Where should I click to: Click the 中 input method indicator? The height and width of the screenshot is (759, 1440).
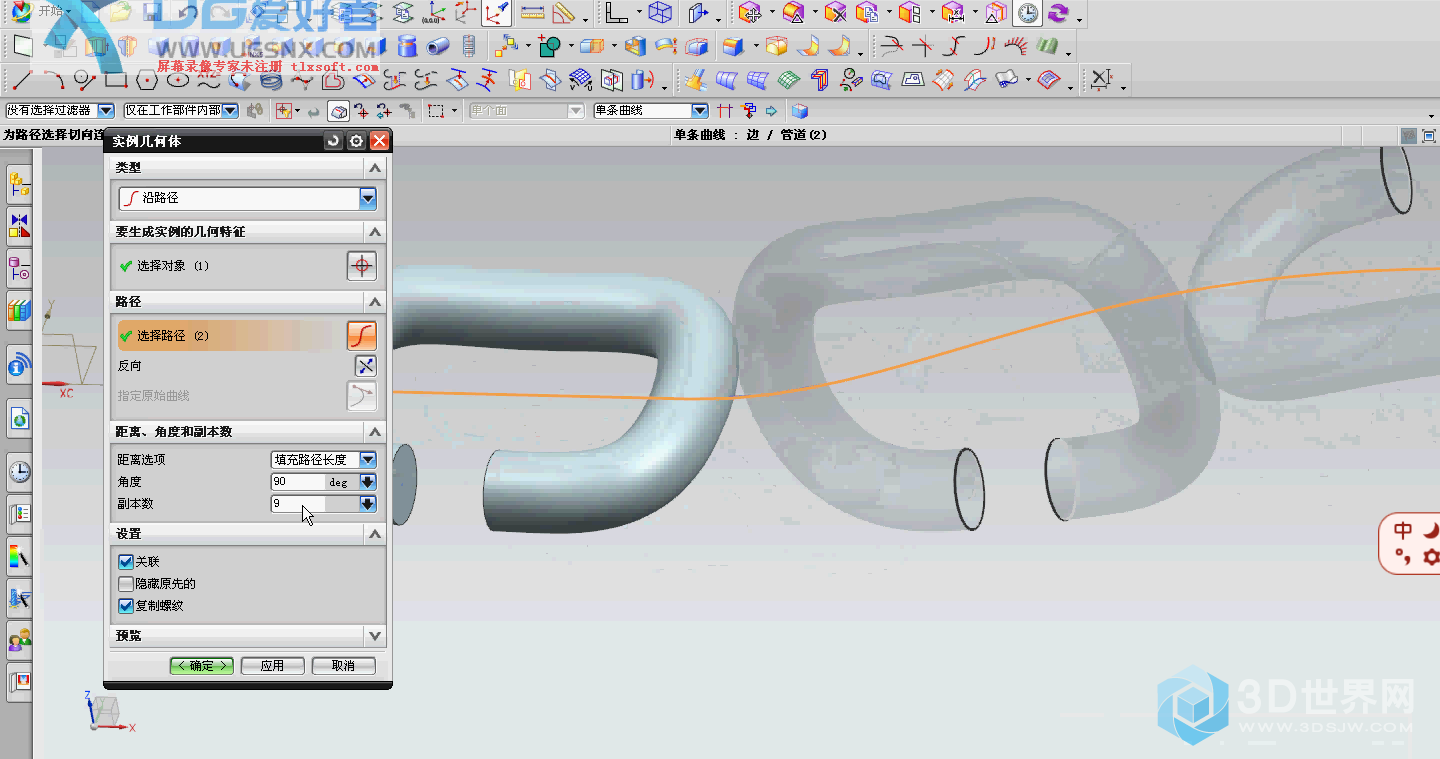click(x=1403, y=530)
